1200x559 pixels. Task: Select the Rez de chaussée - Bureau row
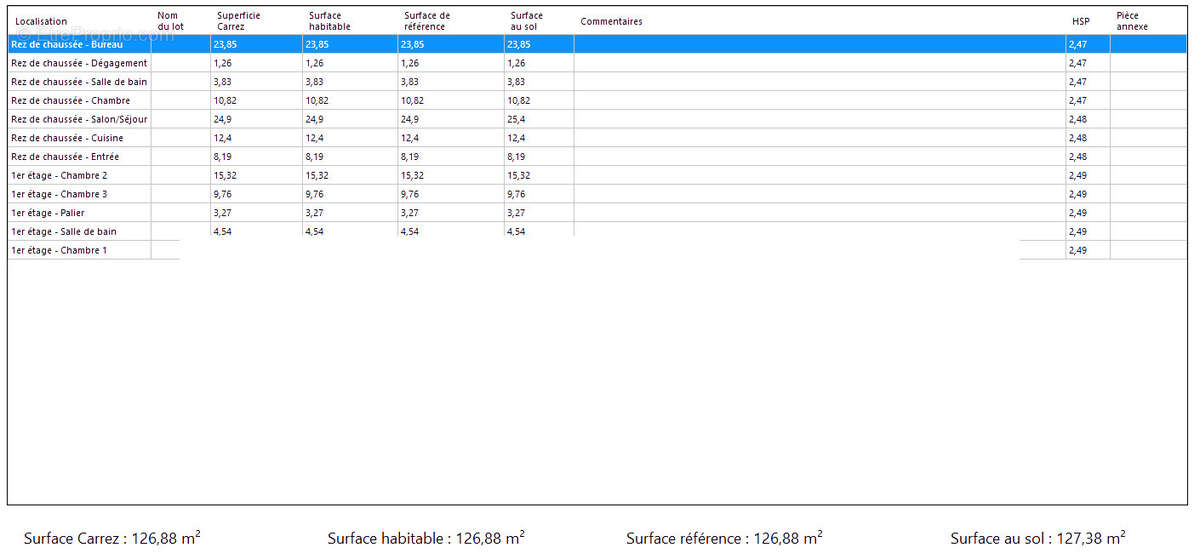pos(598,44)
